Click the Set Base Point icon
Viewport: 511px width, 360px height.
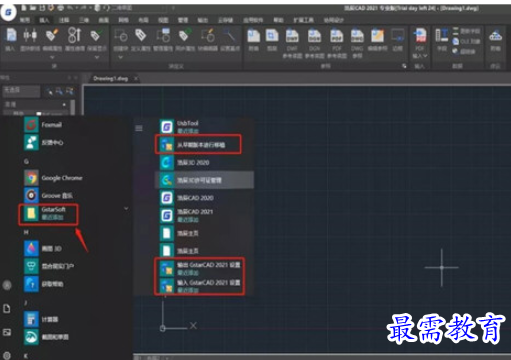click(230, 35)
